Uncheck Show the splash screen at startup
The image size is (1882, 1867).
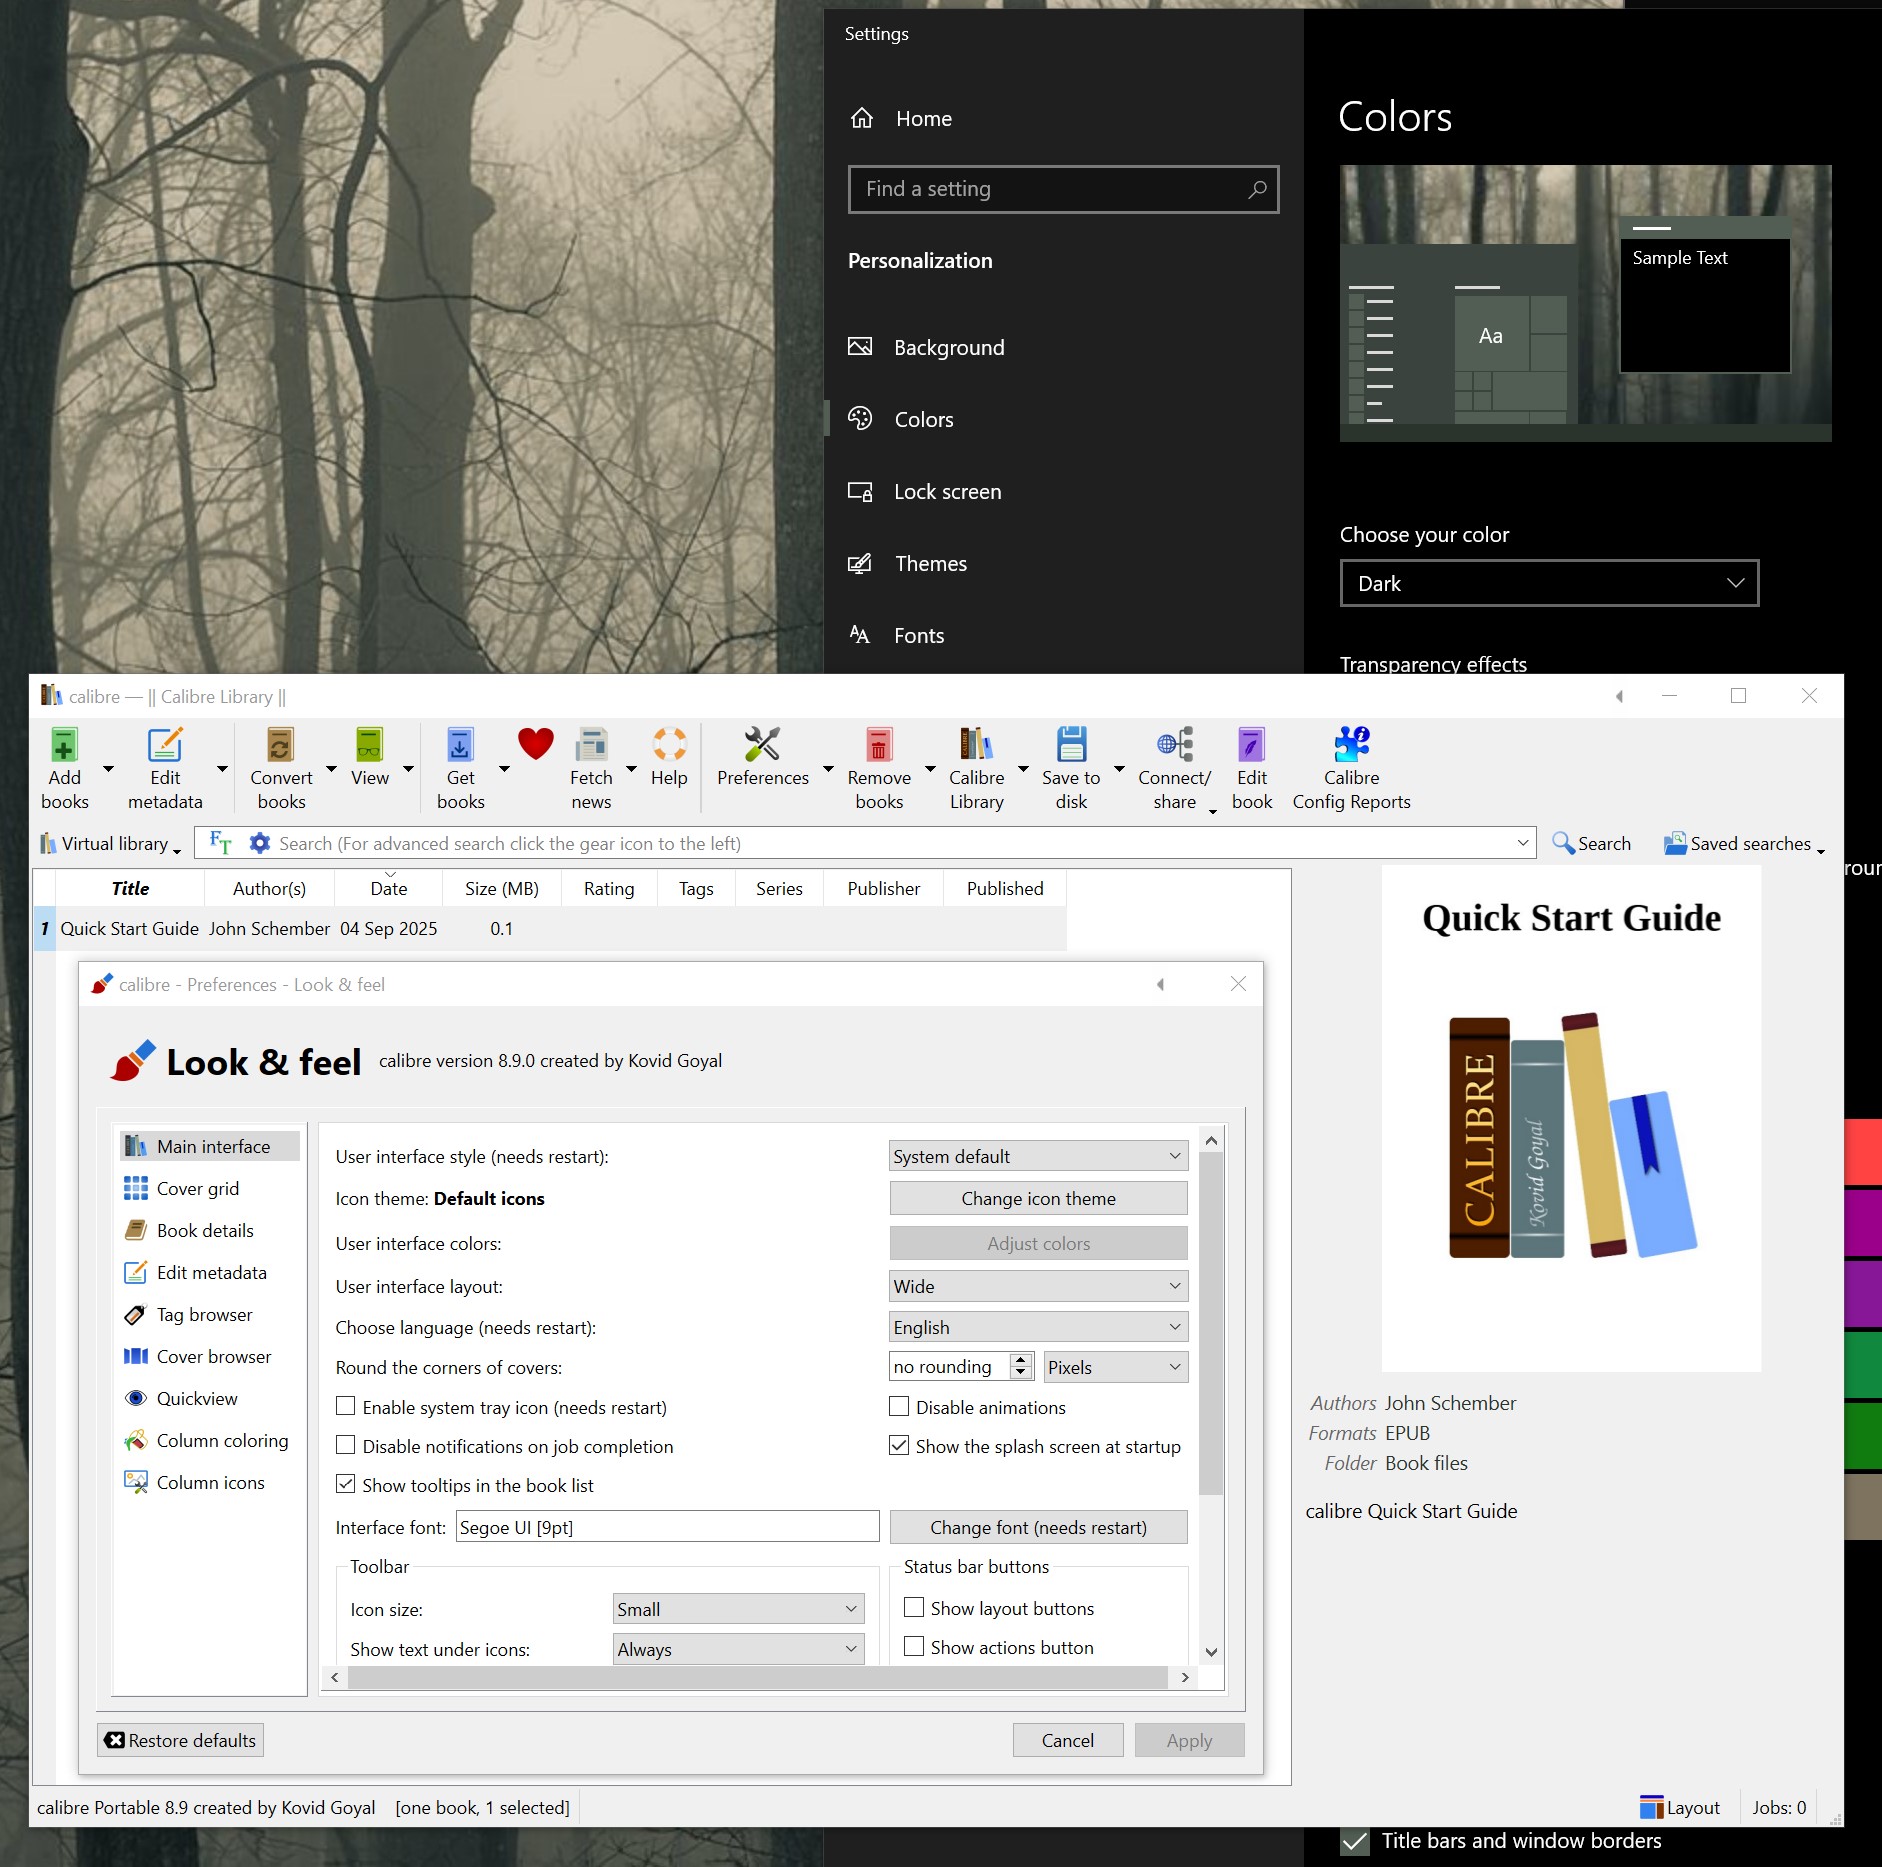(x=899, y=1445)
